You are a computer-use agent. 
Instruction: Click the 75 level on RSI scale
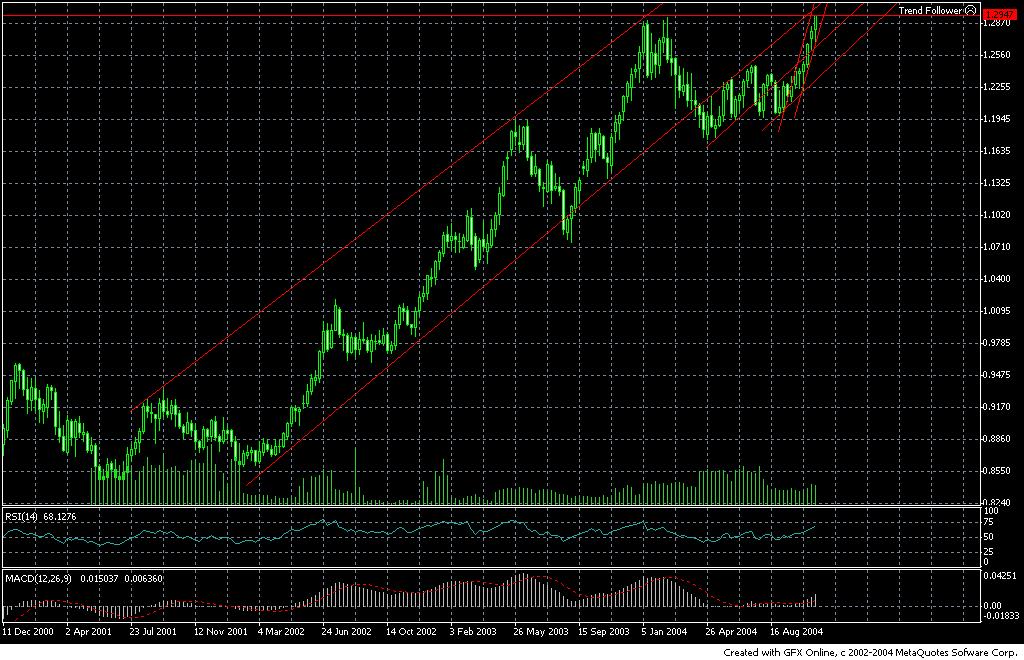click(x=989, y=522)
